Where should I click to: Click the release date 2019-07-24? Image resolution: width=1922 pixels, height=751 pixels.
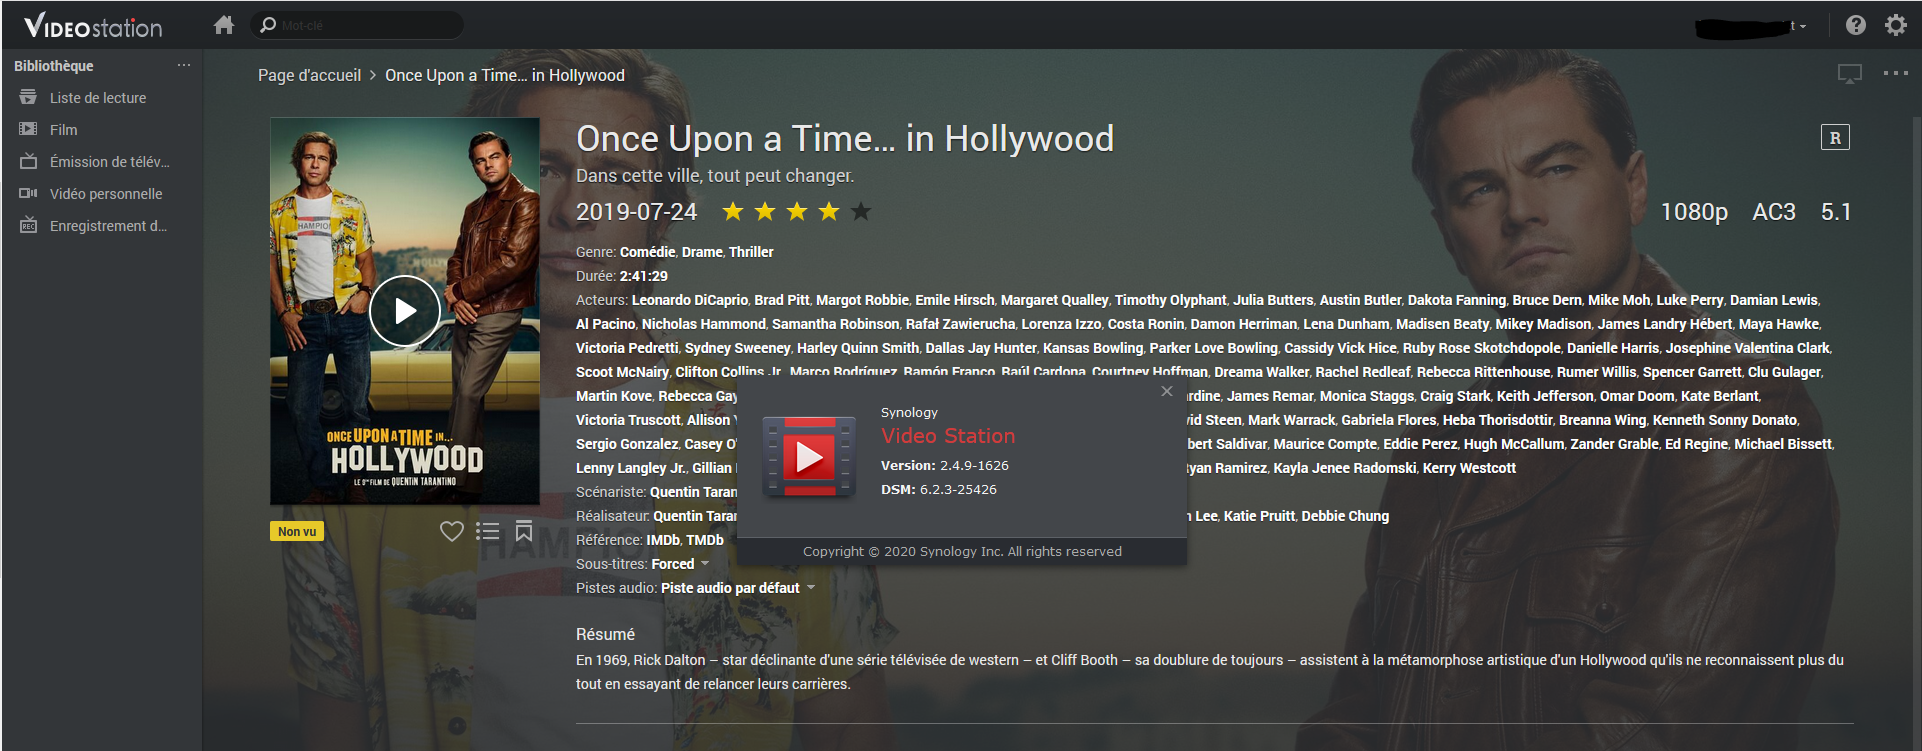pyautogui.click(x=636, y=212)
